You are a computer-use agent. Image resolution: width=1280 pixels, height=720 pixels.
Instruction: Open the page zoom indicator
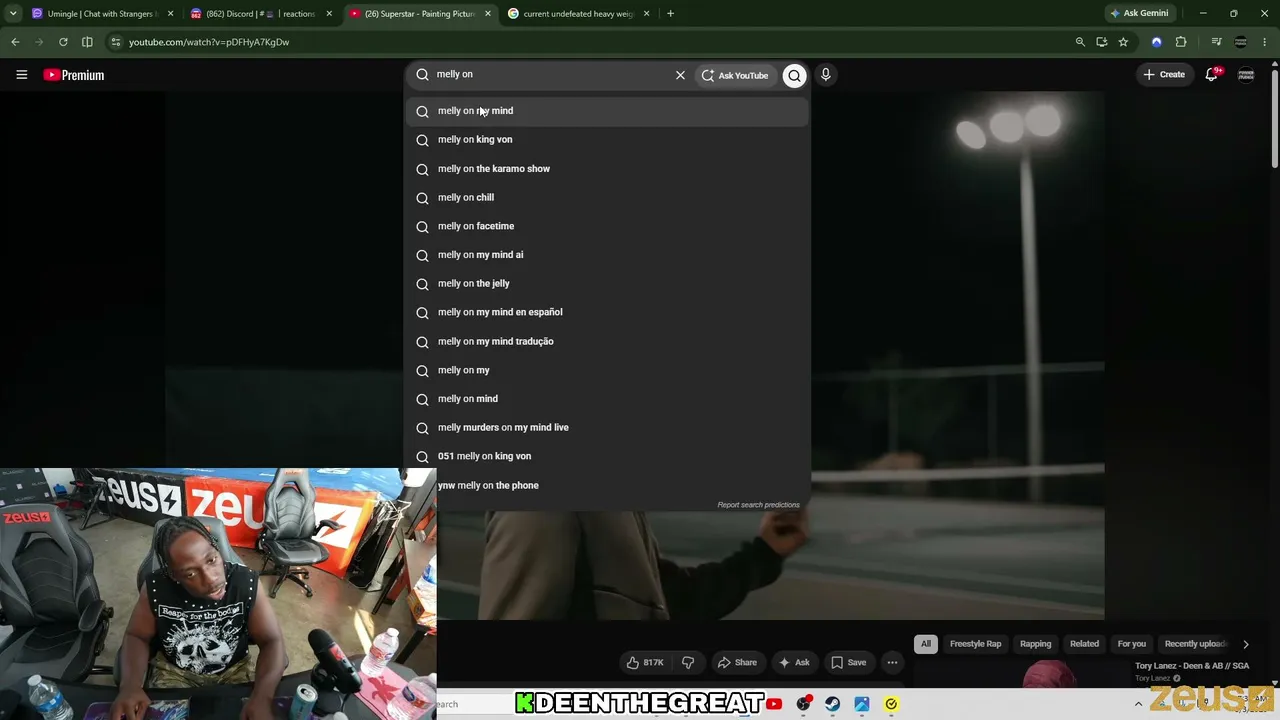click(x=1080, y=42)
